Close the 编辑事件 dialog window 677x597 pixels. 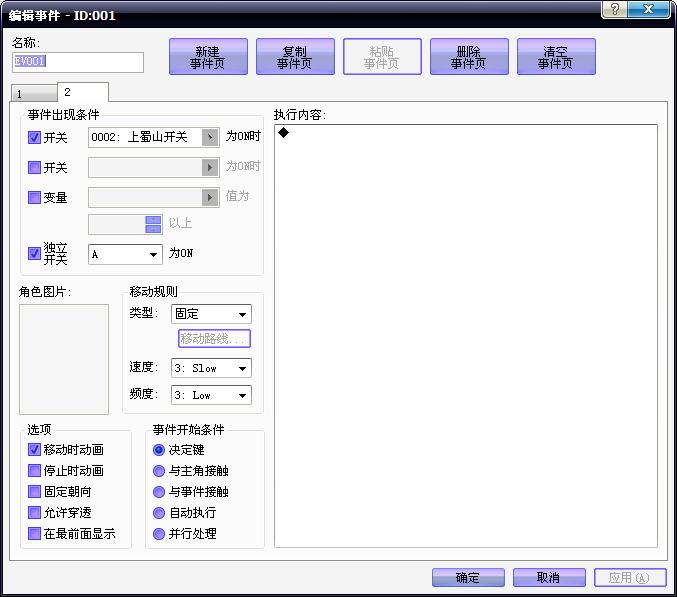[x=648, y=9]
